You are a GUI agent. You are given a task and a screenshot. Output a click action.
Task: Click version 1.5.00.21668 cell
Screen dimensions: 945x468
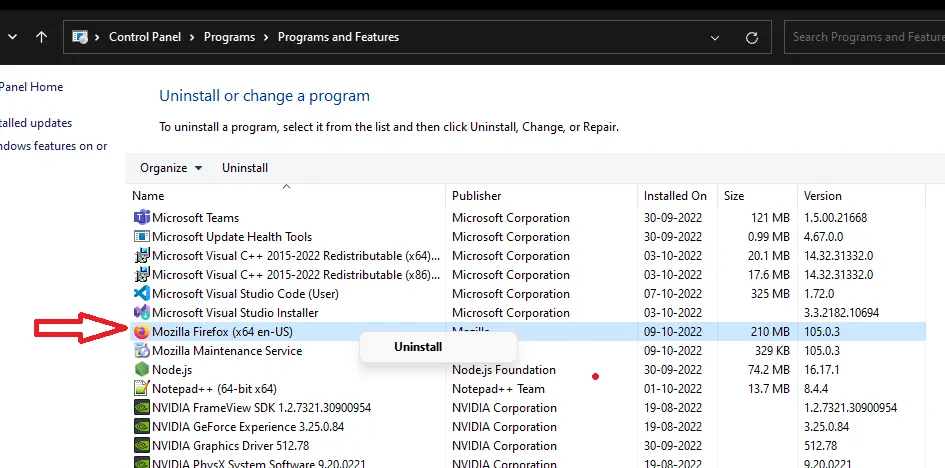(835, 217)
